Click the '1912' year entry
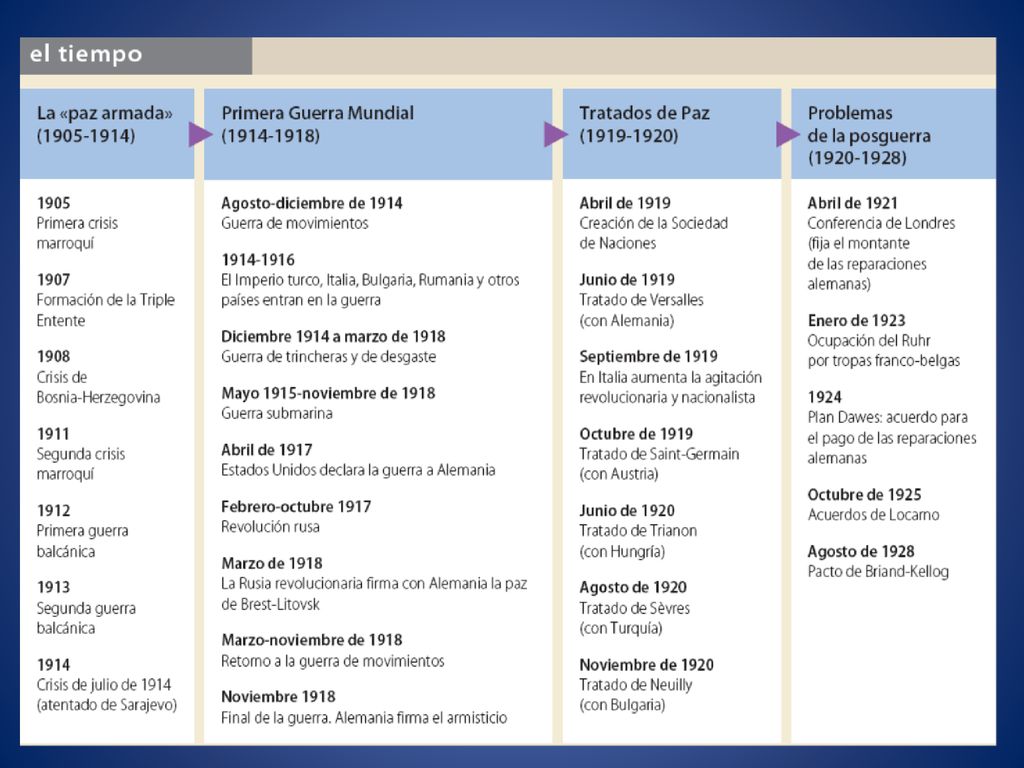Image resolution: width=1024 pixels, height=768 pixels. tap(54, 511)
